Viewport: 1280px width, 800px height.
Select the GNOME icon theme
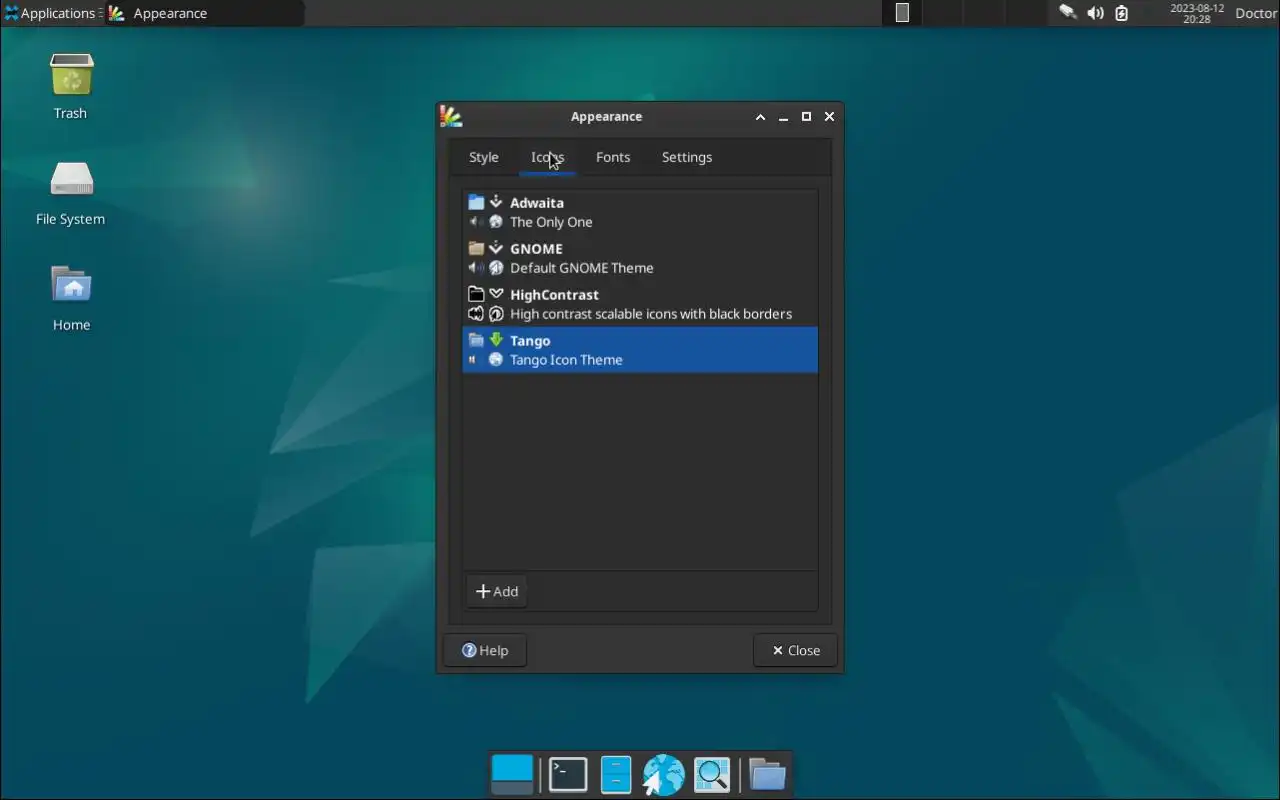[x=640, y=258]
